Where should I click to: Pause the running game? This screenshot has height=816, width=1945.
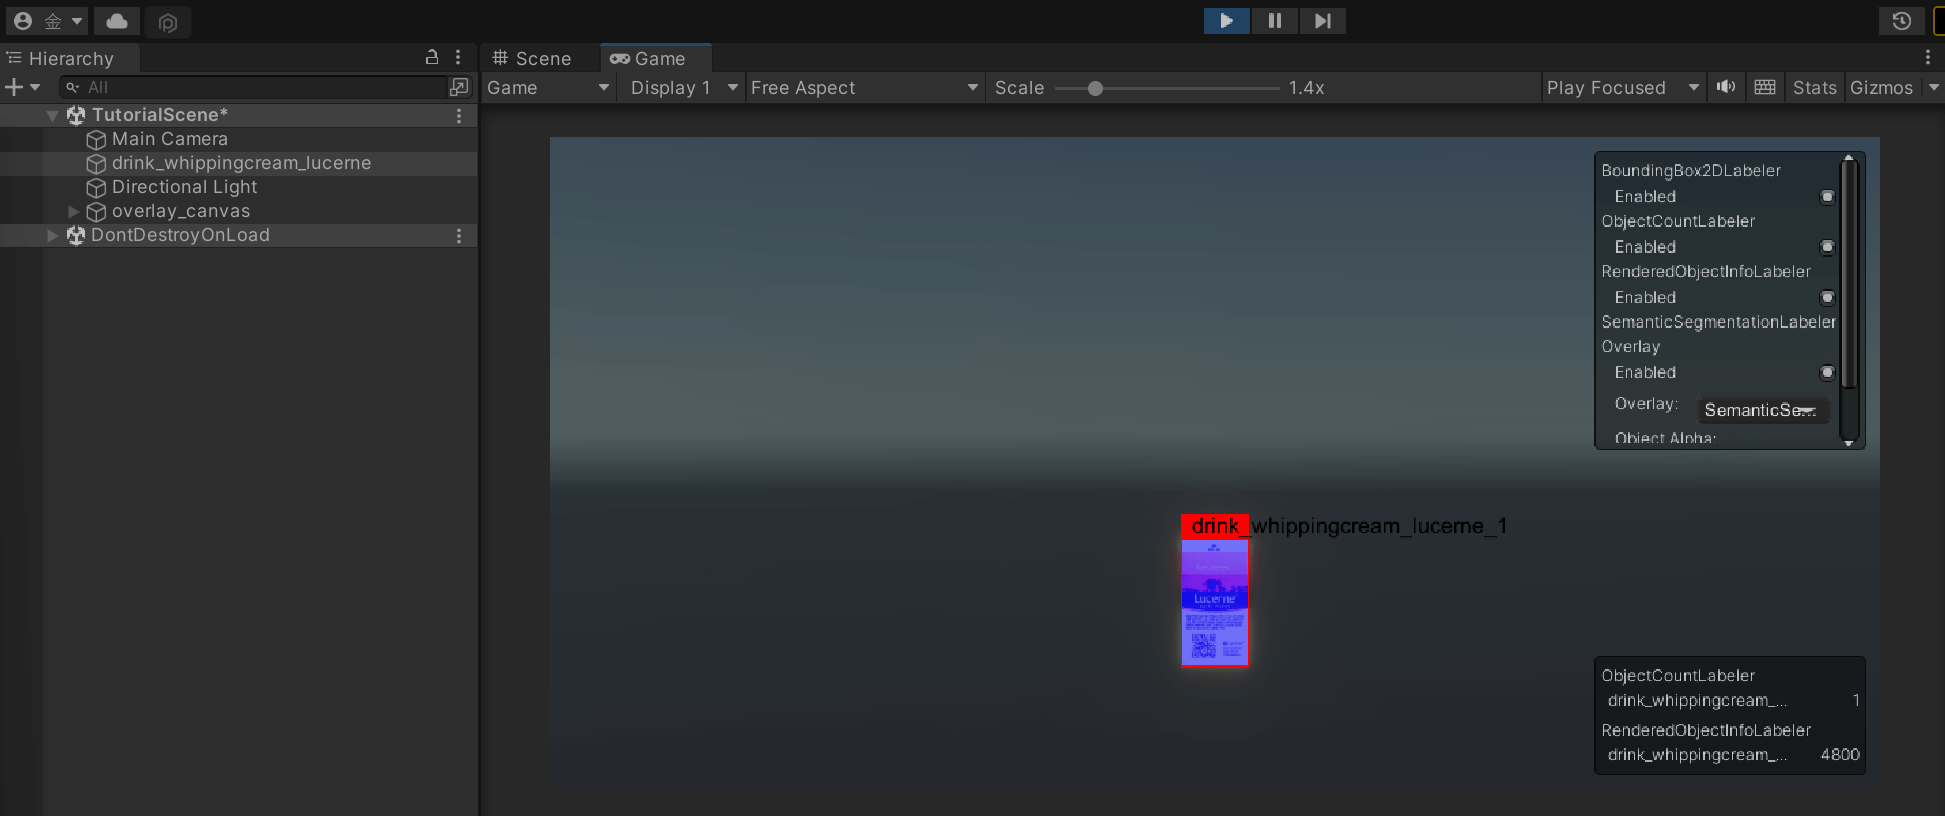[x=1274, y=20]
